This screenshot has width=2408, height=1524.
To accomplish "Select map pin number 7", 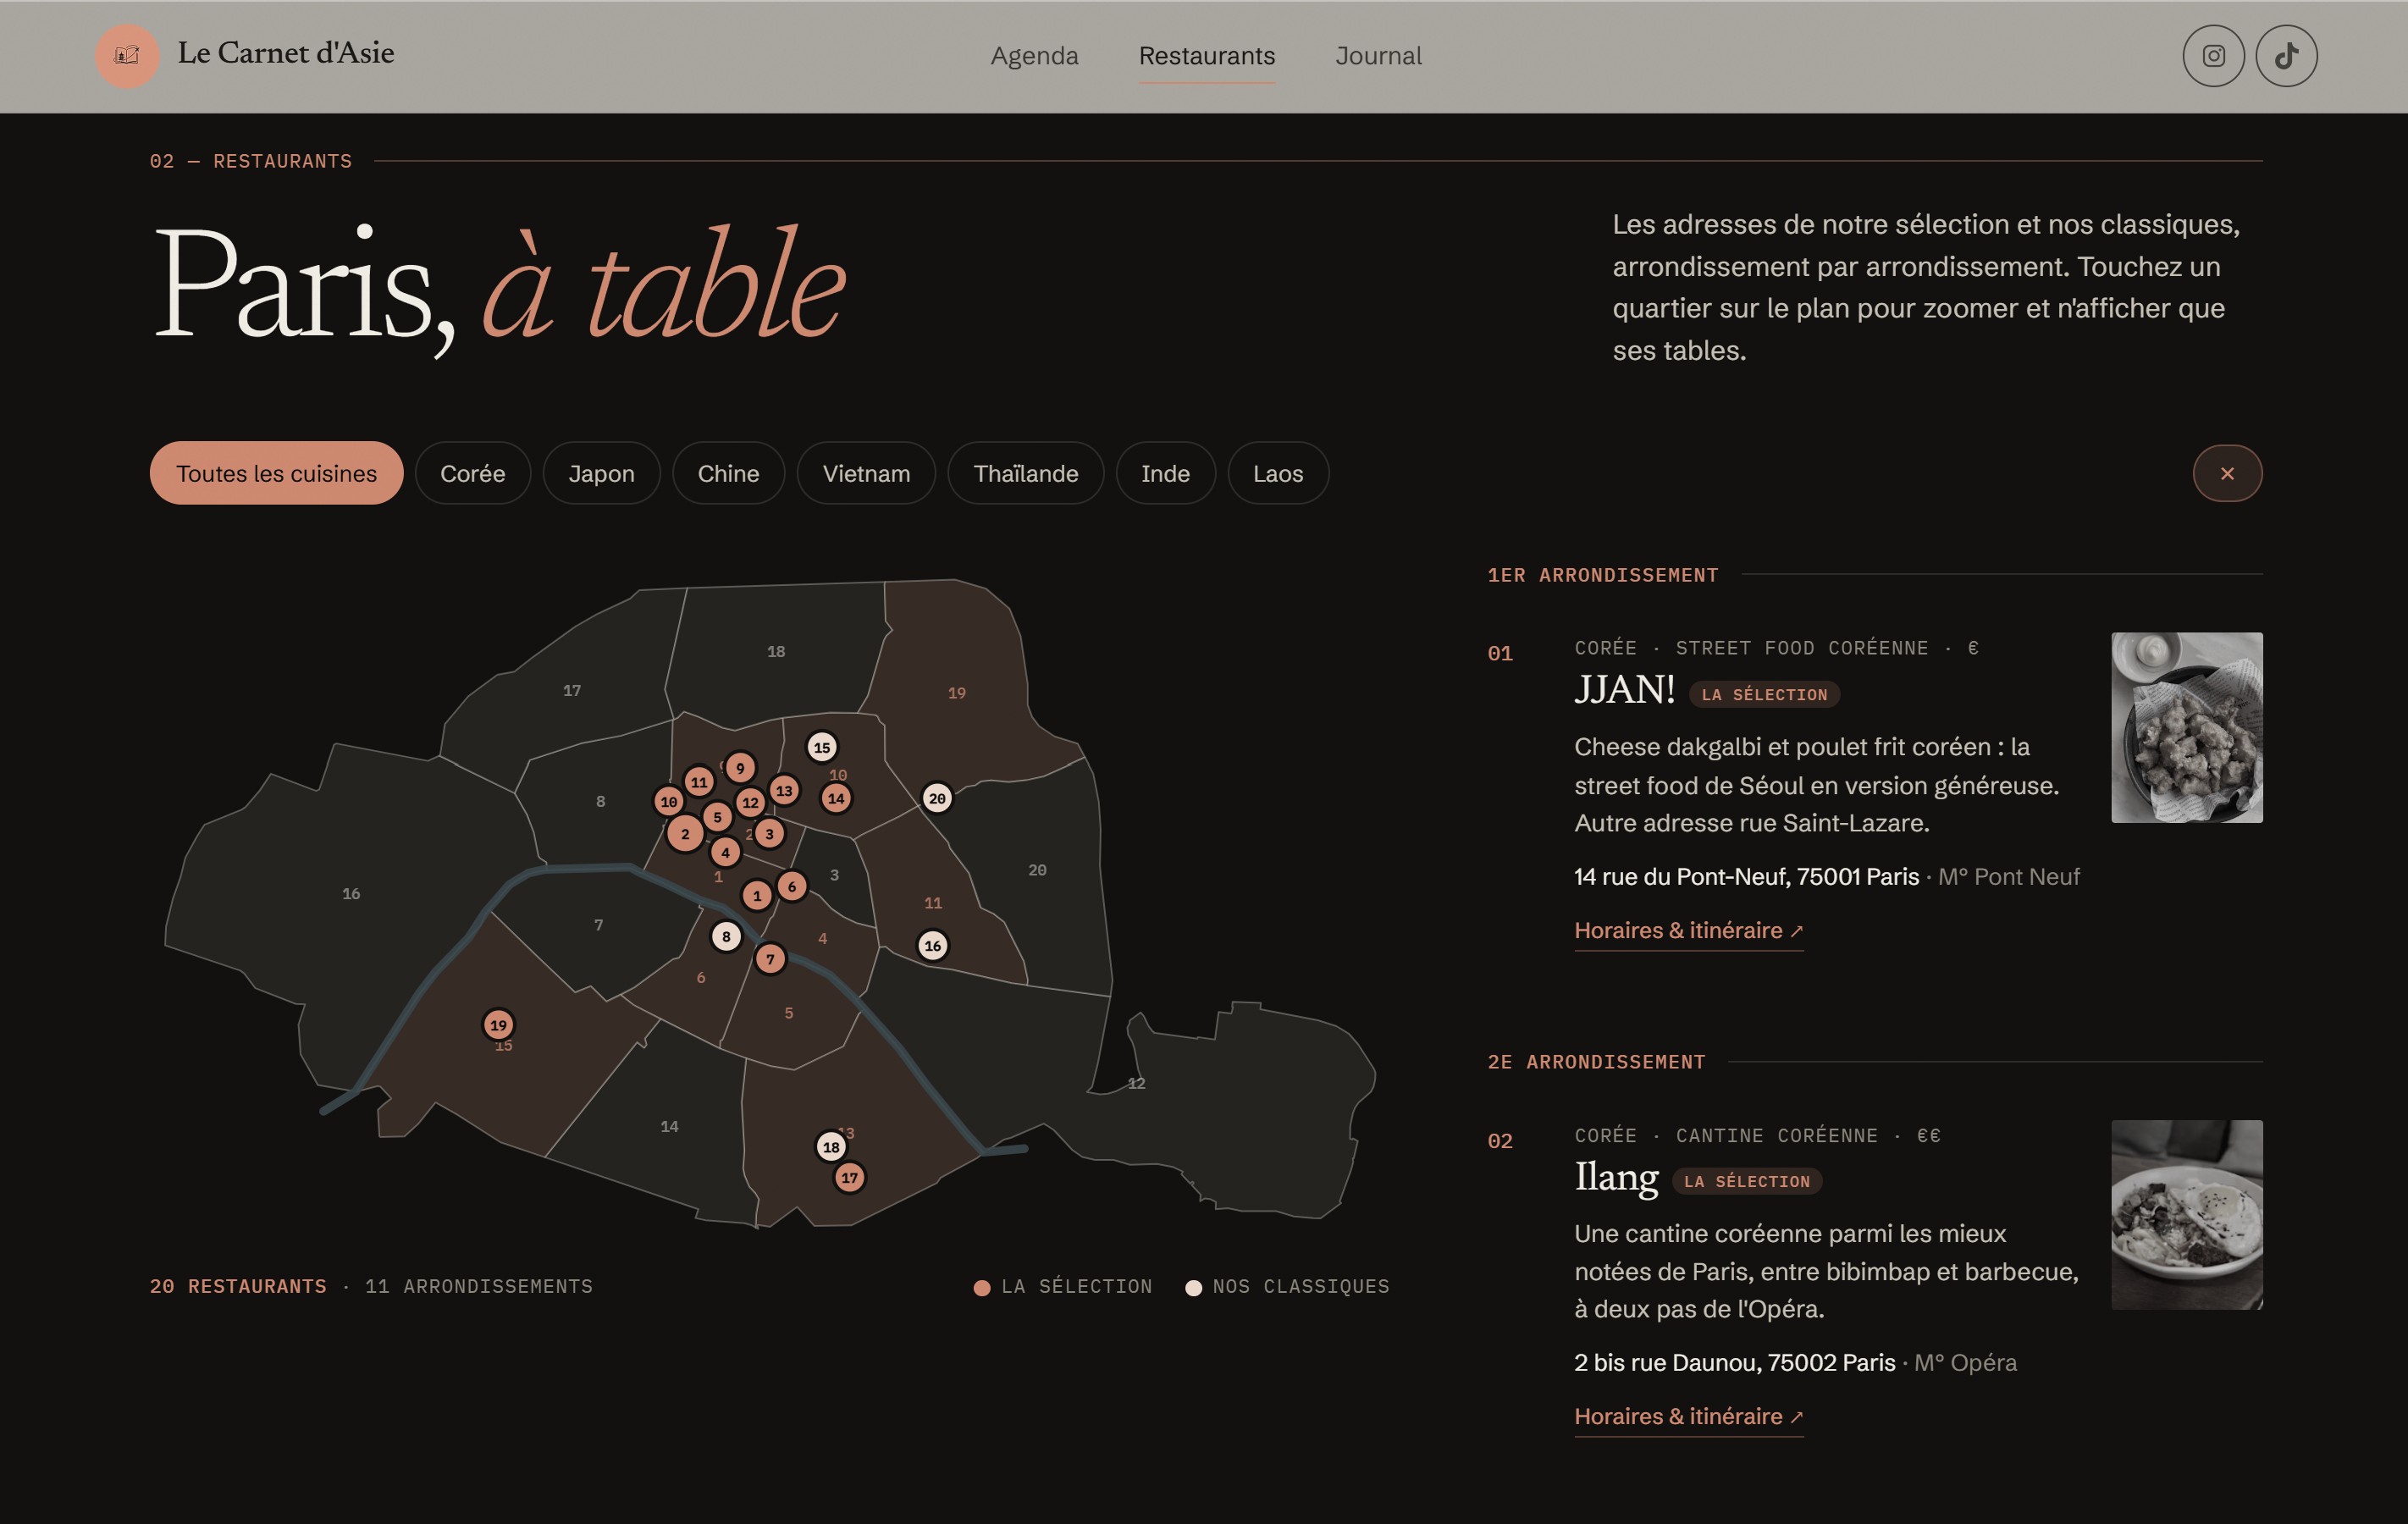I will 770,959.
